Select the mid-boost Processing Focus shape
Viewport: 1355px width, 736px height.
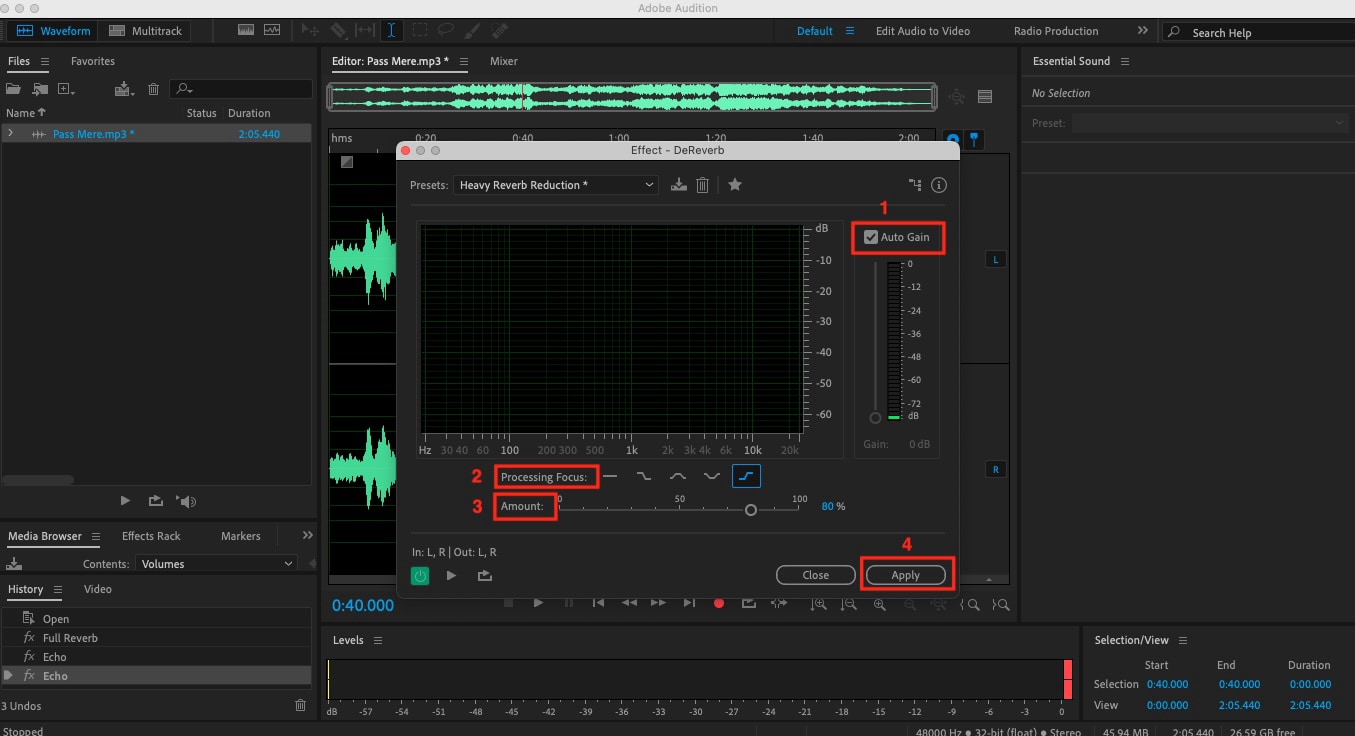(678, 477)
